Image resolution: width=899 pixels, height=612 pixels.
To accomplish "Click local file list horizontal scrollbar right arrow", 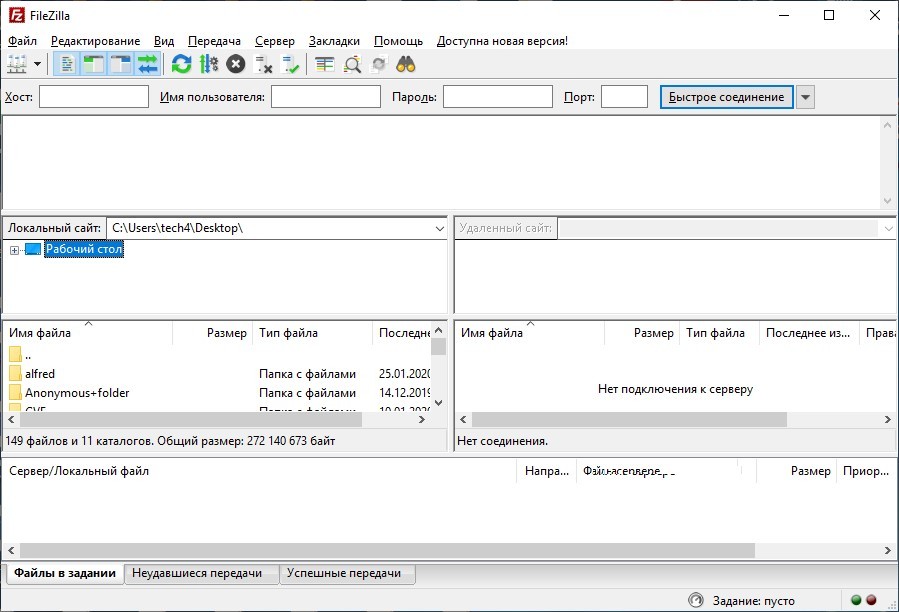I will [422, 420].
